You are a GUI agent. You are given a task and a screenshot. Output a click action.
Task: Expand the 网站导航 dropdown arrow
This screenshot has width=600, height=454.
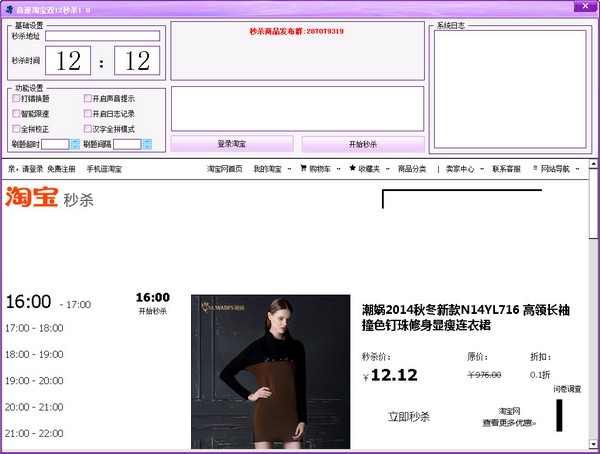[x=577, y=169]
